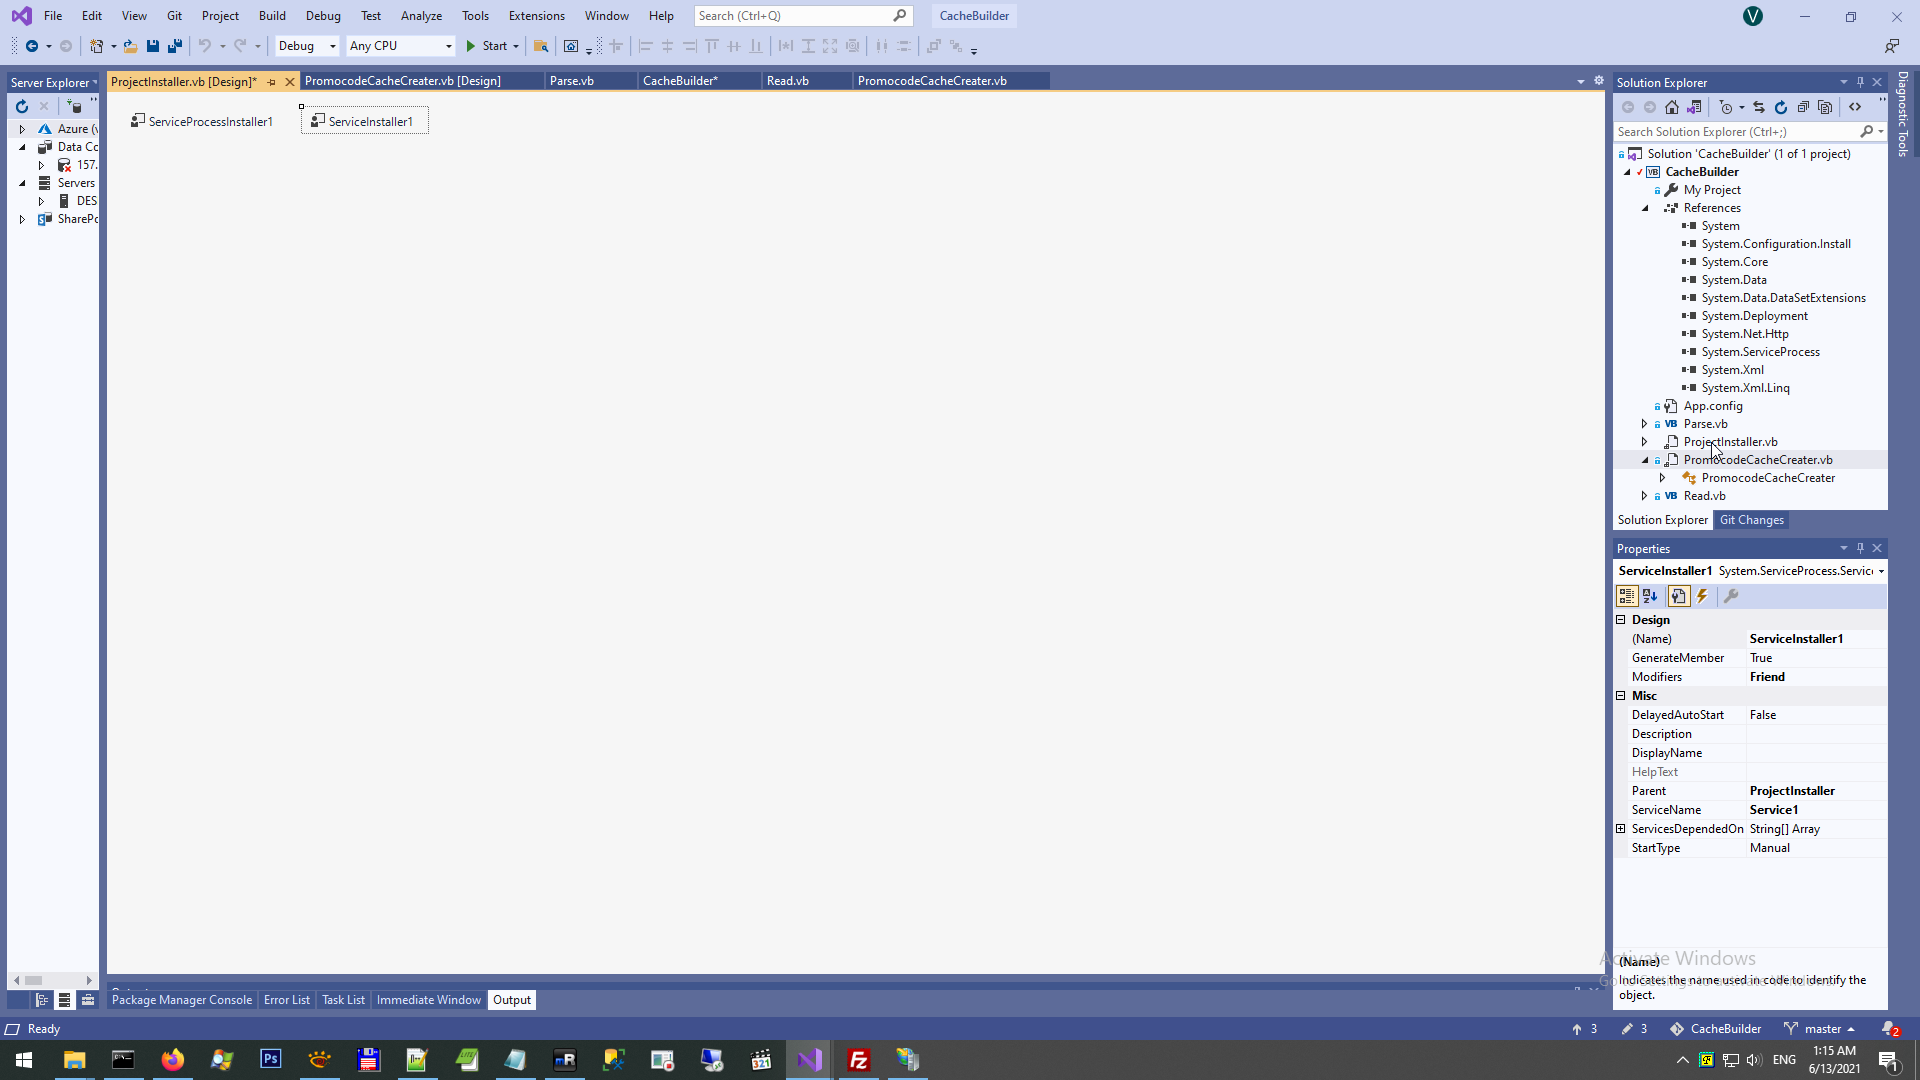1920x1080 pixels.
Task: Open the Debug configuration dropdown
Action: point(307,46)
